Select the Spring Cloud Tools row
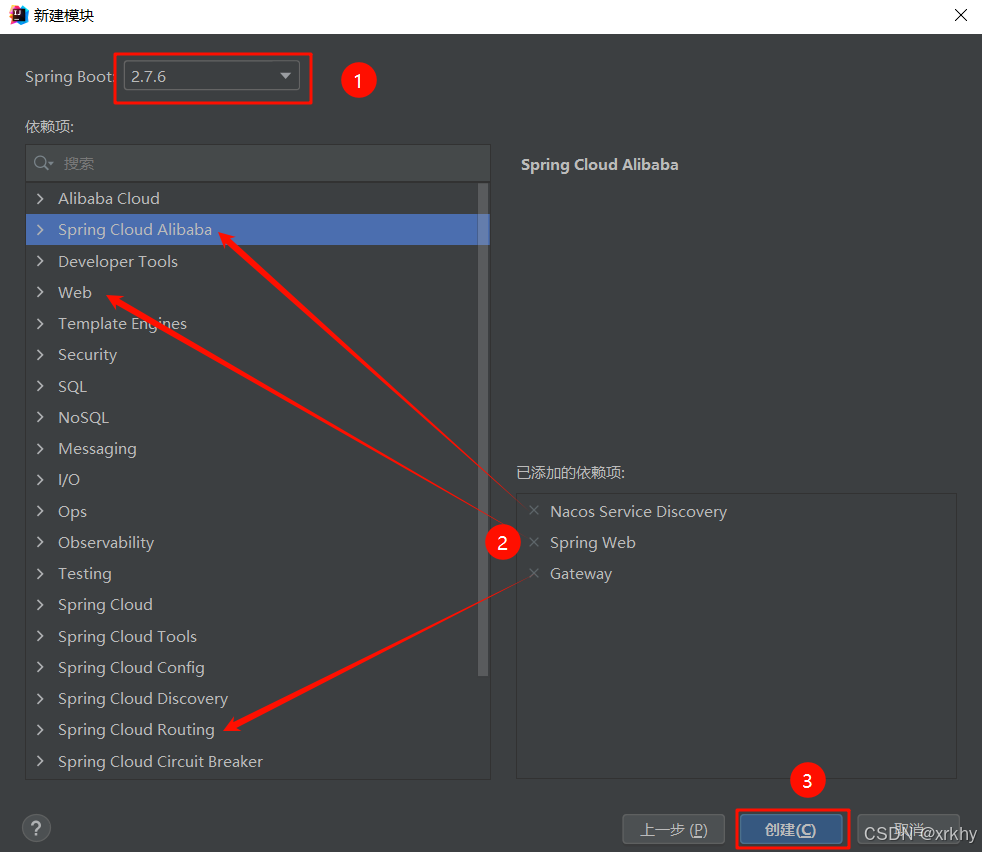 point(252,636)
